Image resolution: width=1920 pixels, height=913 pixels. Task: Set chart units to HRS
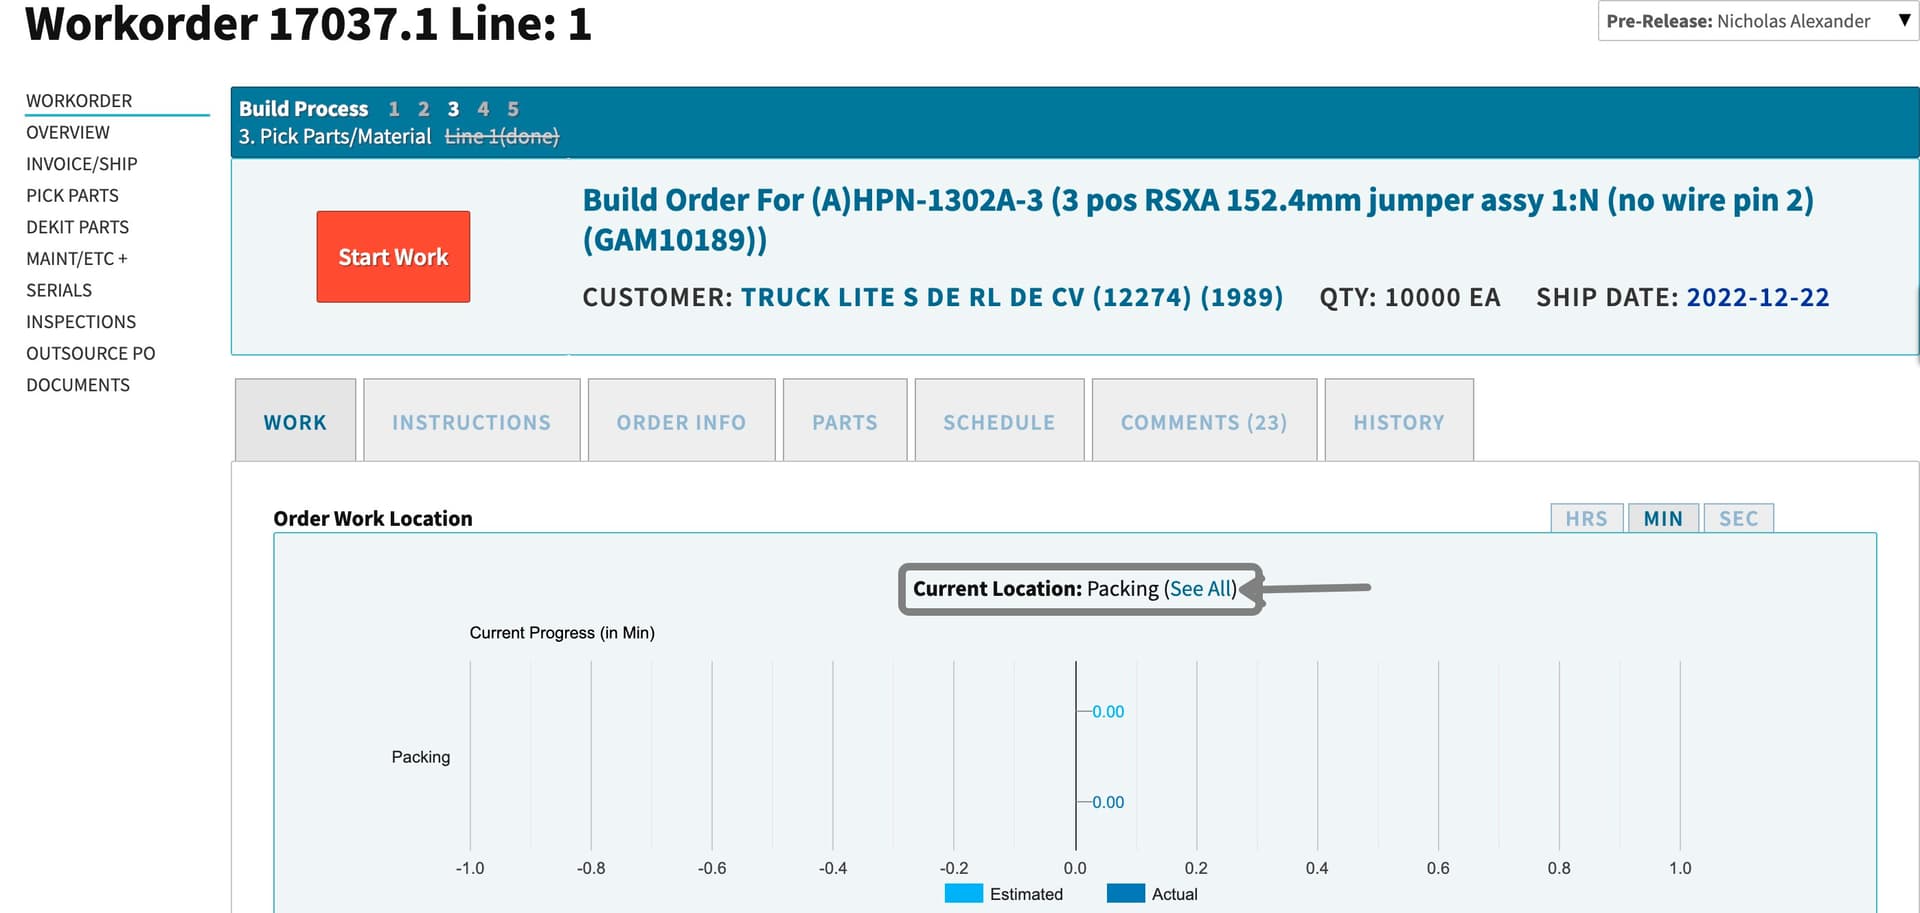click(x=1587, y=518)
